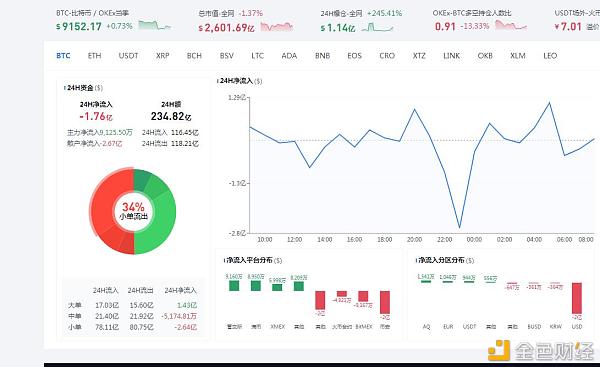This screenshot has width=600, height=367.
Task: Open the LINK coin tab
Action: [452, 56]
